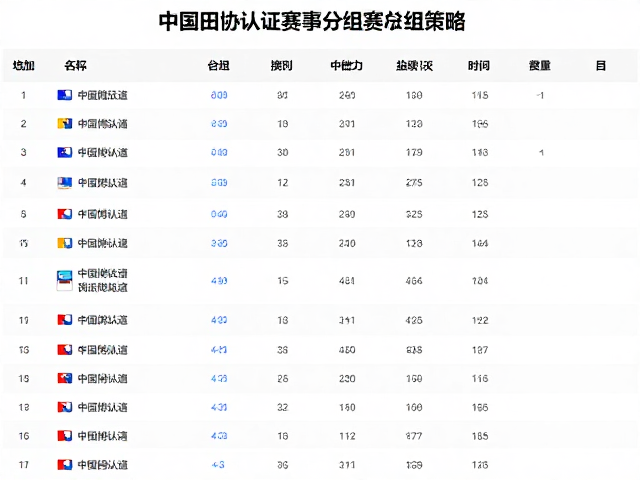Click the flag icon in the row showing 112
Image resolution: width=640 pixels, height=480 pixels.
click(64, 436)
